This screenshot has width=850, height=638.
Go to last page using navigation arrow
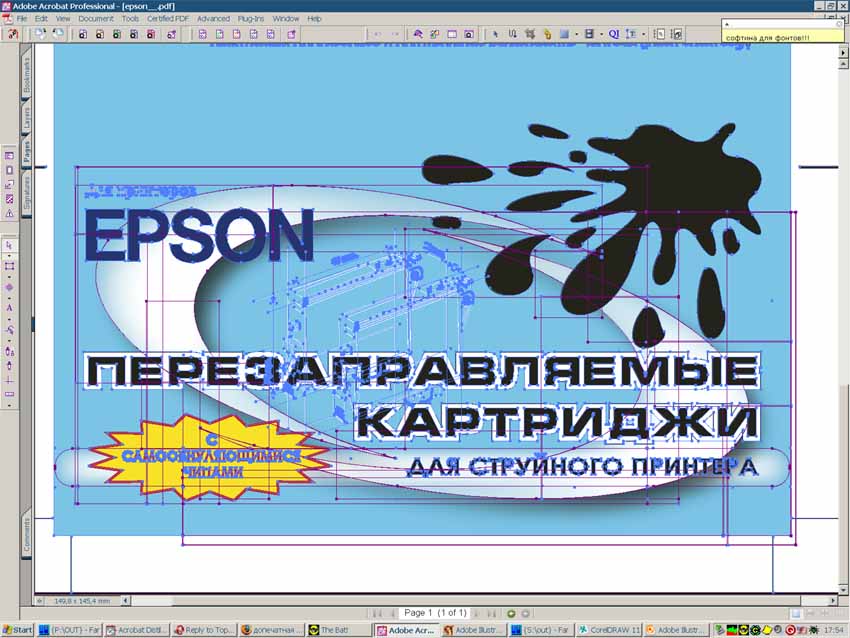coord(492,614)
